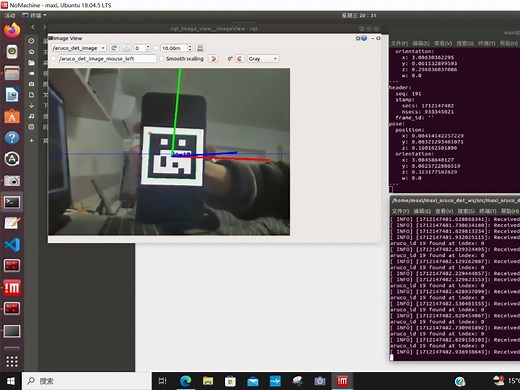Open Mail from the Windows taskbar
520x390 pixels.
pyautogui.click(x=253, y=381)
